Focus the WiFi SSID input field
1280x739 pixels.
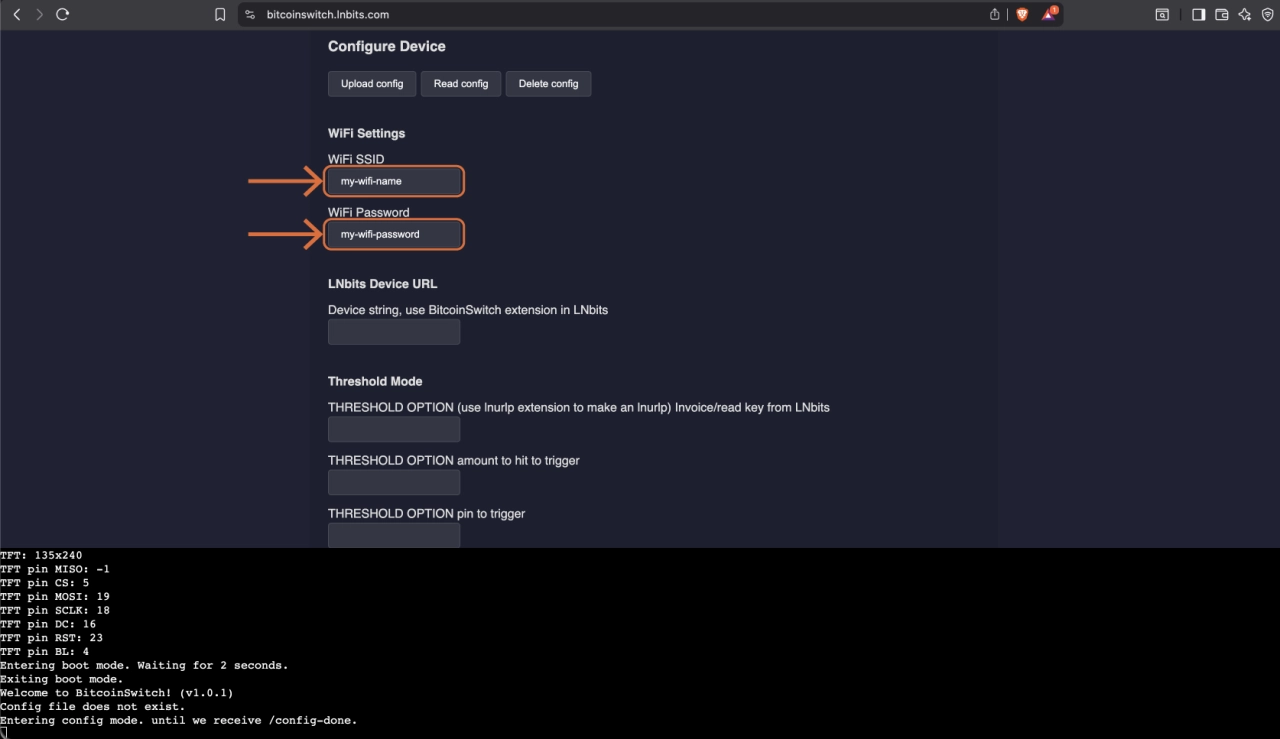(394, 181)
